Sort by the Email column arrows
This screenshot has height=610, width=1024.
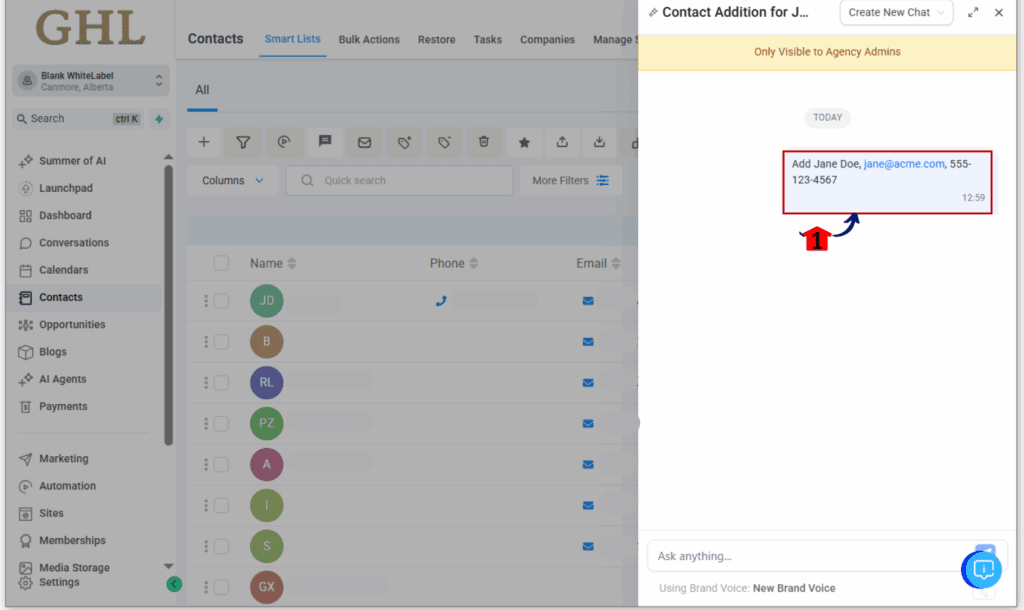click(616, 263)
